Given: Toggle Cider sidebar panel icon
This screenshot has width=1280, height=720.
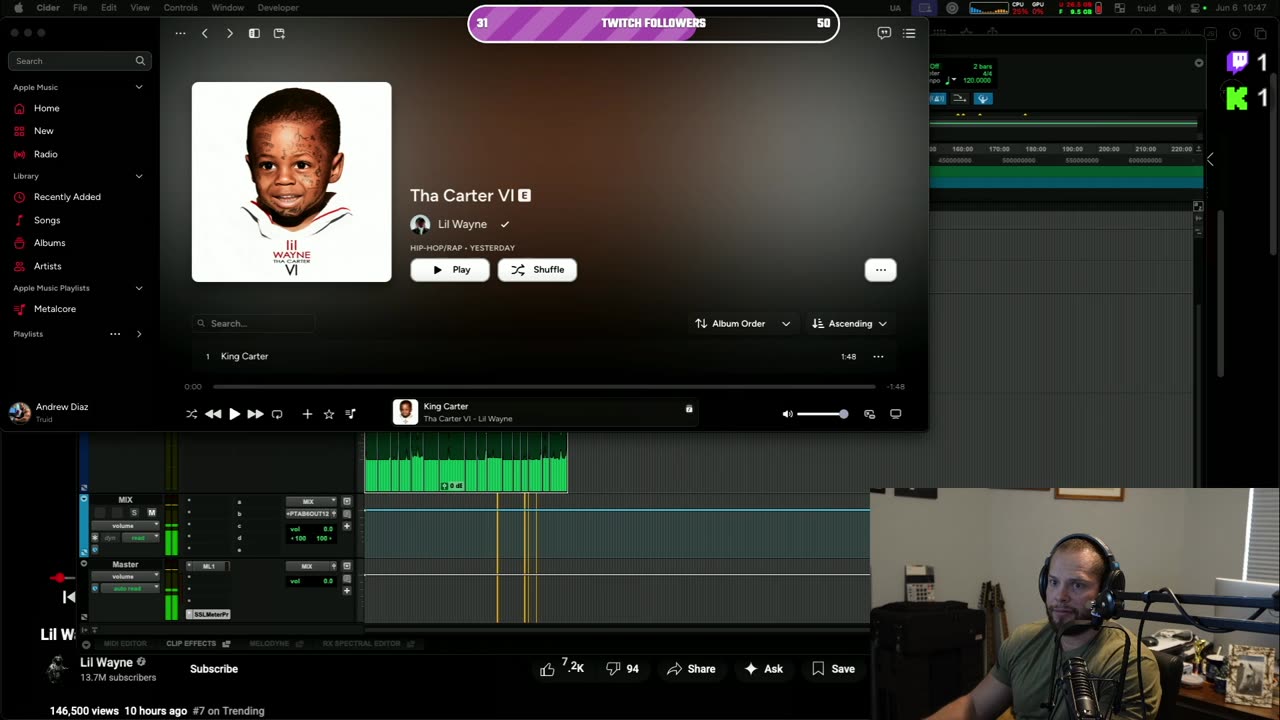Looking at the screenshot, I should [x=254, y=33].
